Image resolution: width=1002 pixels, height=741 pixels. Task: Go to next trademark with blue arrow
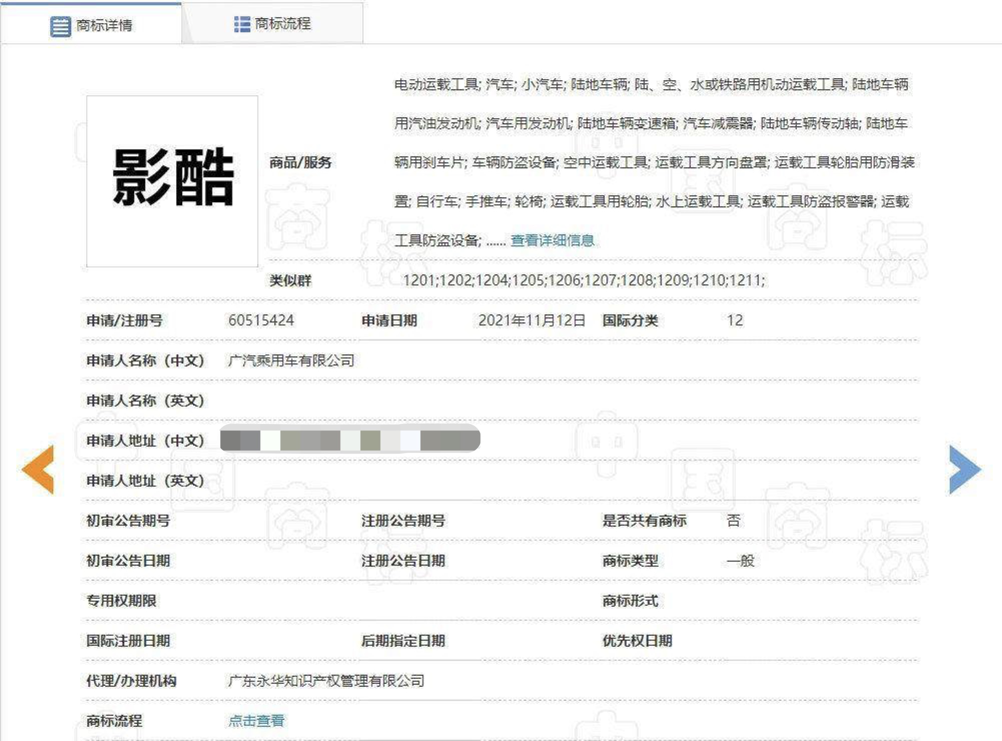point(964,469)
